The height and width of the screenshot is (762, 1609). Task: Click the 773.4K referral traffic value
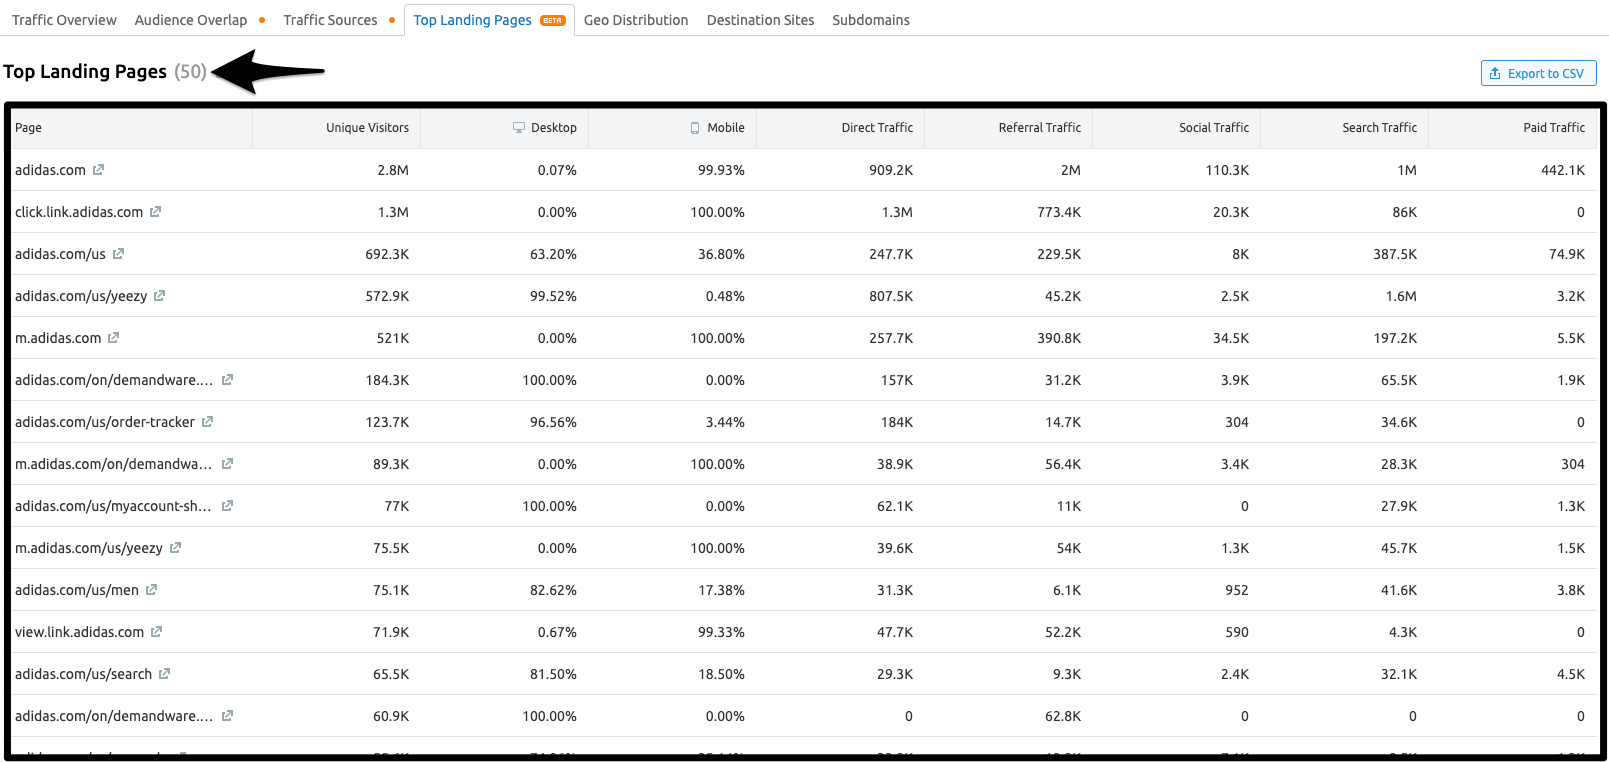1059,212
